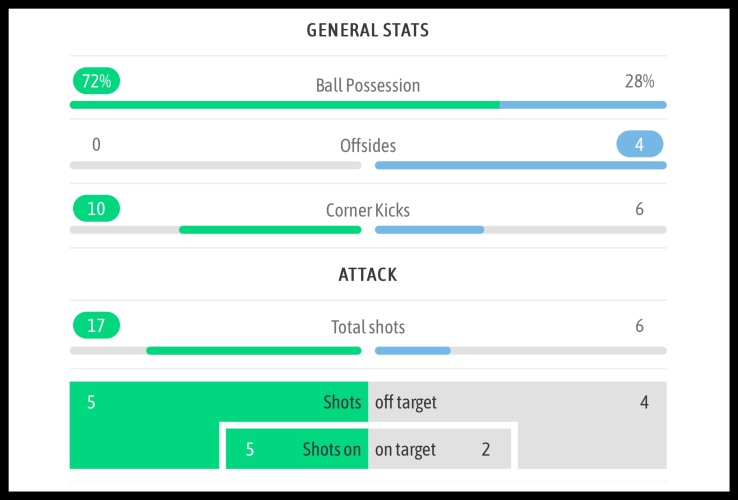Click the blue corner kicks bar
738x500 pixels.
tap(429, 230)
